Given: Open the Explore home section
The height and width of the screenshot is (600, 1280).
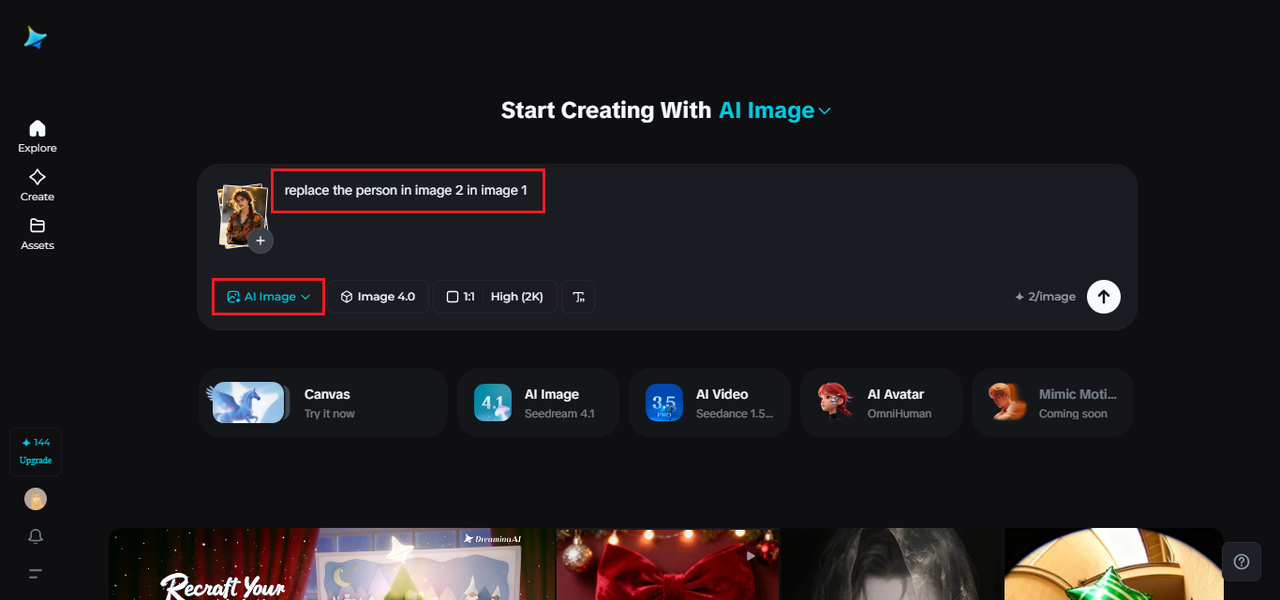Looking at the screenshot, I should point(37,136).
